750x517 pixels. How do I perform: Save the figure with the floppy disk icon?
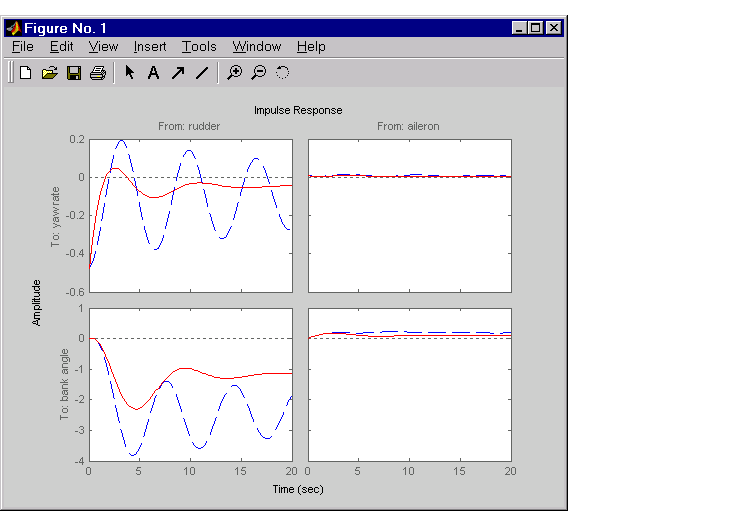tap(73, 72)
